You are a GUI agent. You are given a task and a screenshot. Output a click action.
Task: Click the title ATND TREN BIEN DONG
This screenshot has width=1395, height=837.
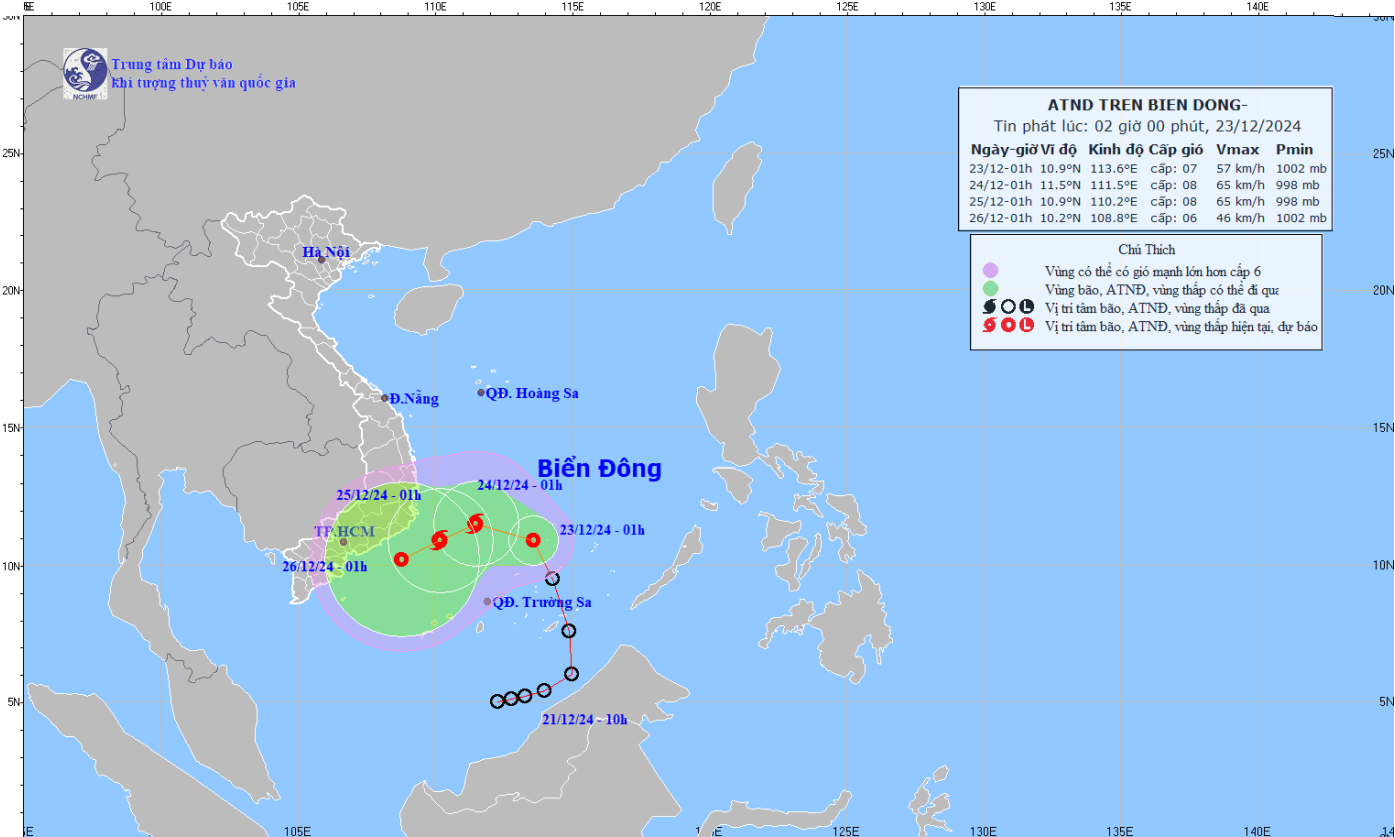1145,105
